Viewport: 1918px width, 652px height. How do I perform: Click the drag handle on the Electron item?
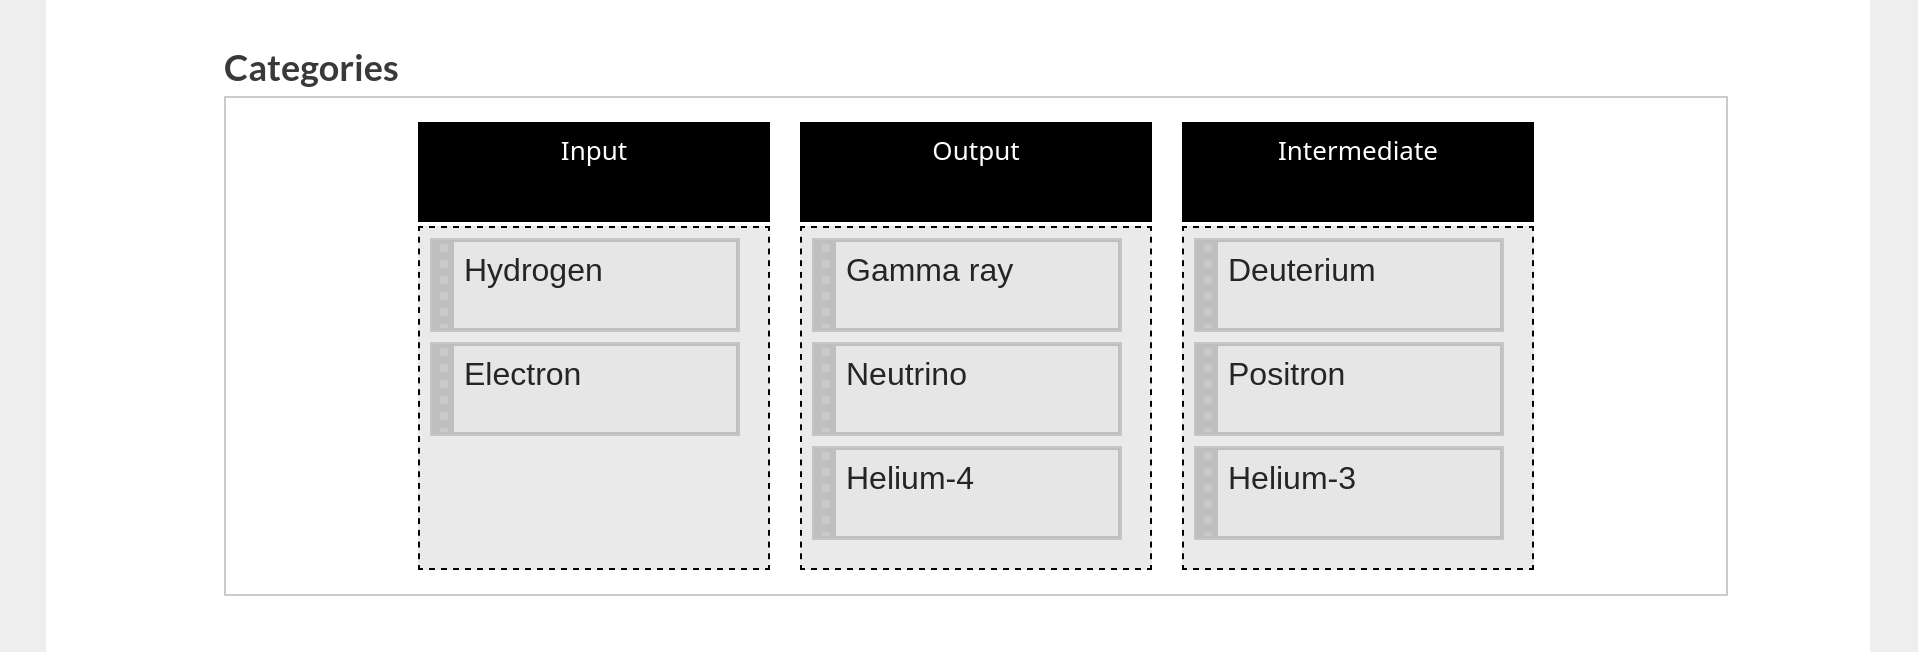coord(444,389)
